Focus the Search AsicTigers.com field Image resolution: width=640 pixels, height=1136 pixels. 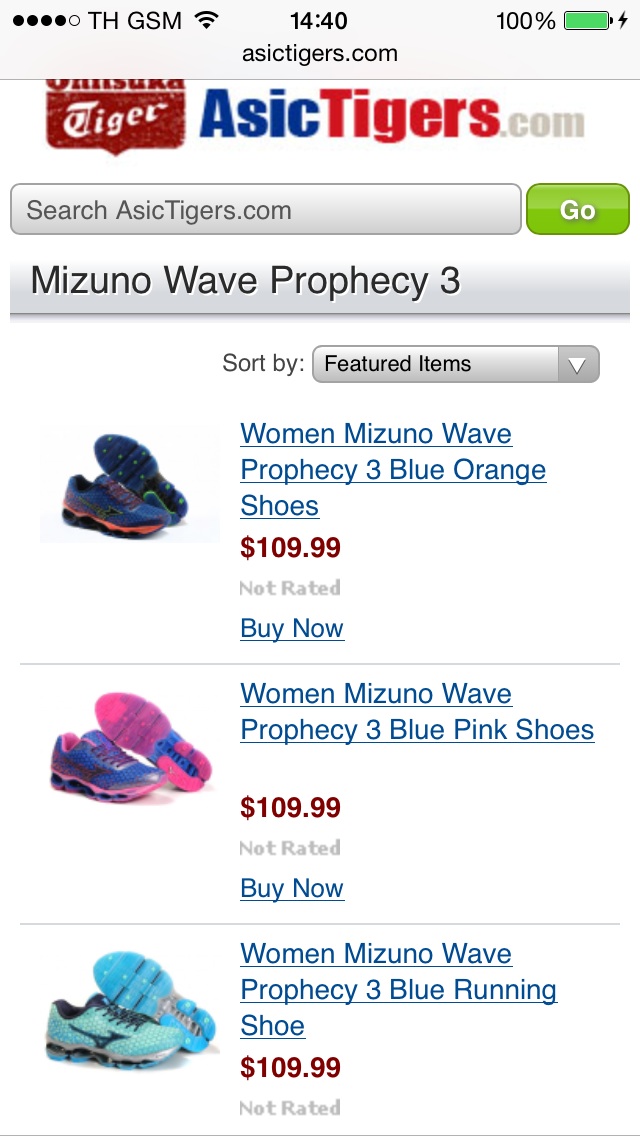(265, 210)
